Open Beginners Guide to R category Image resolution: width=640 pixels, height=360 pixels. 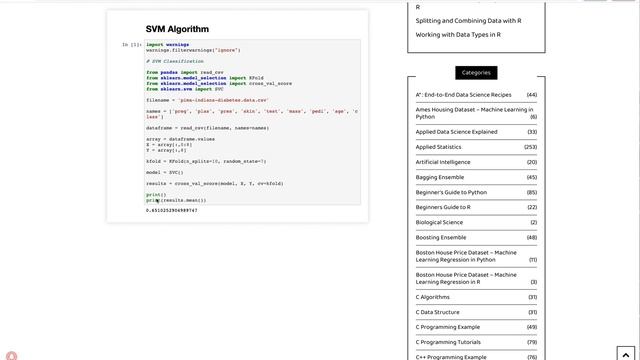coord(443,207)
